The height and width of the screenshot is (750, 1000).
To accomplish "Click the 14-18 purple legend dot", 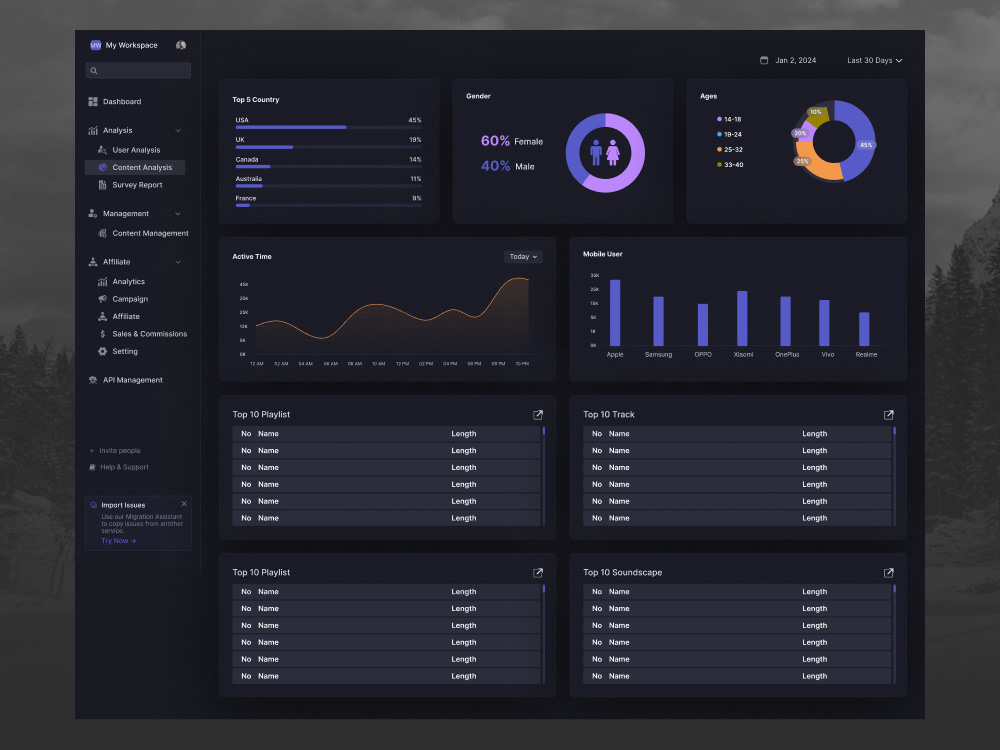I will tap(719, 119).
